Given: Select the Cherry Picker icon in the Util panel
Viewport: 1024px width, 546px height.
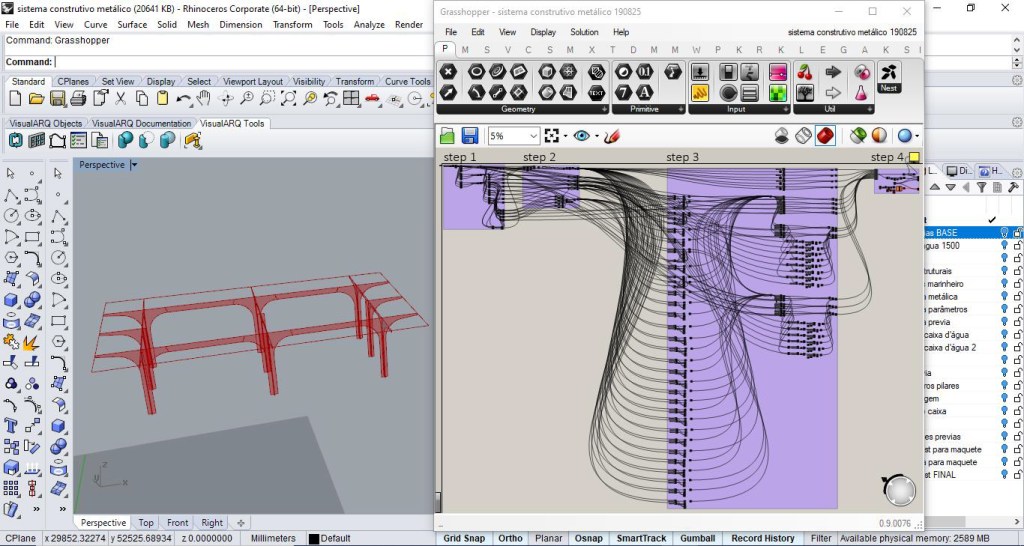Looking at the screenshot, I should click(805, 72).
